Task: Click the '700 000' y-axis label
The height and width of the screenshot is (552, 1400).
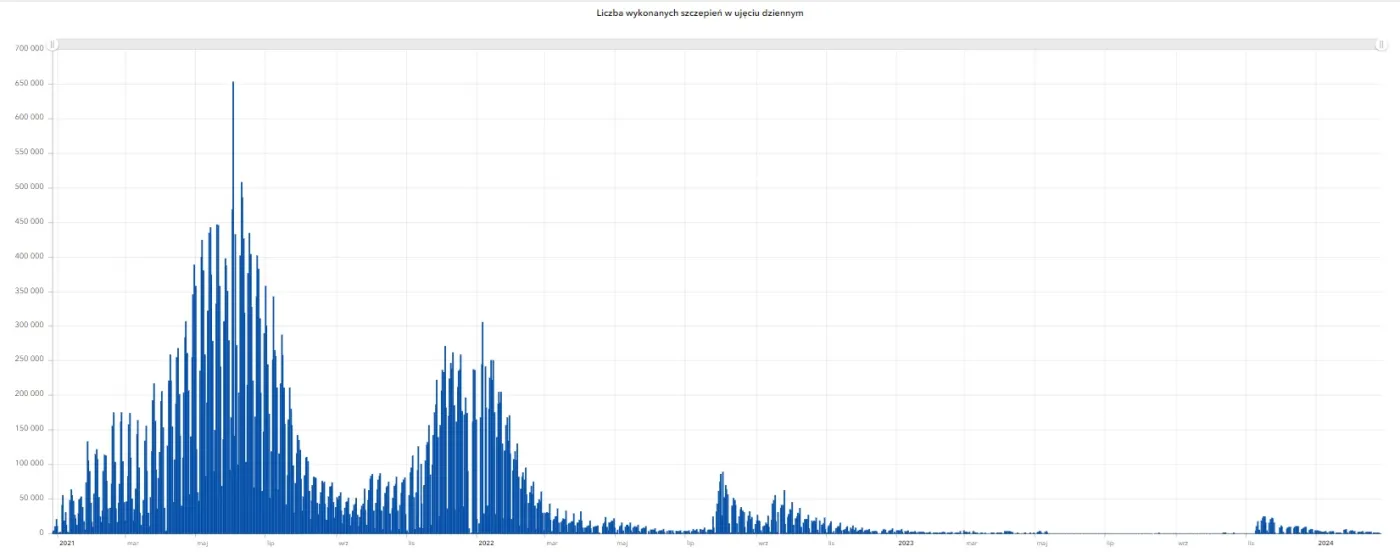Action: click(x=28, y=48)
